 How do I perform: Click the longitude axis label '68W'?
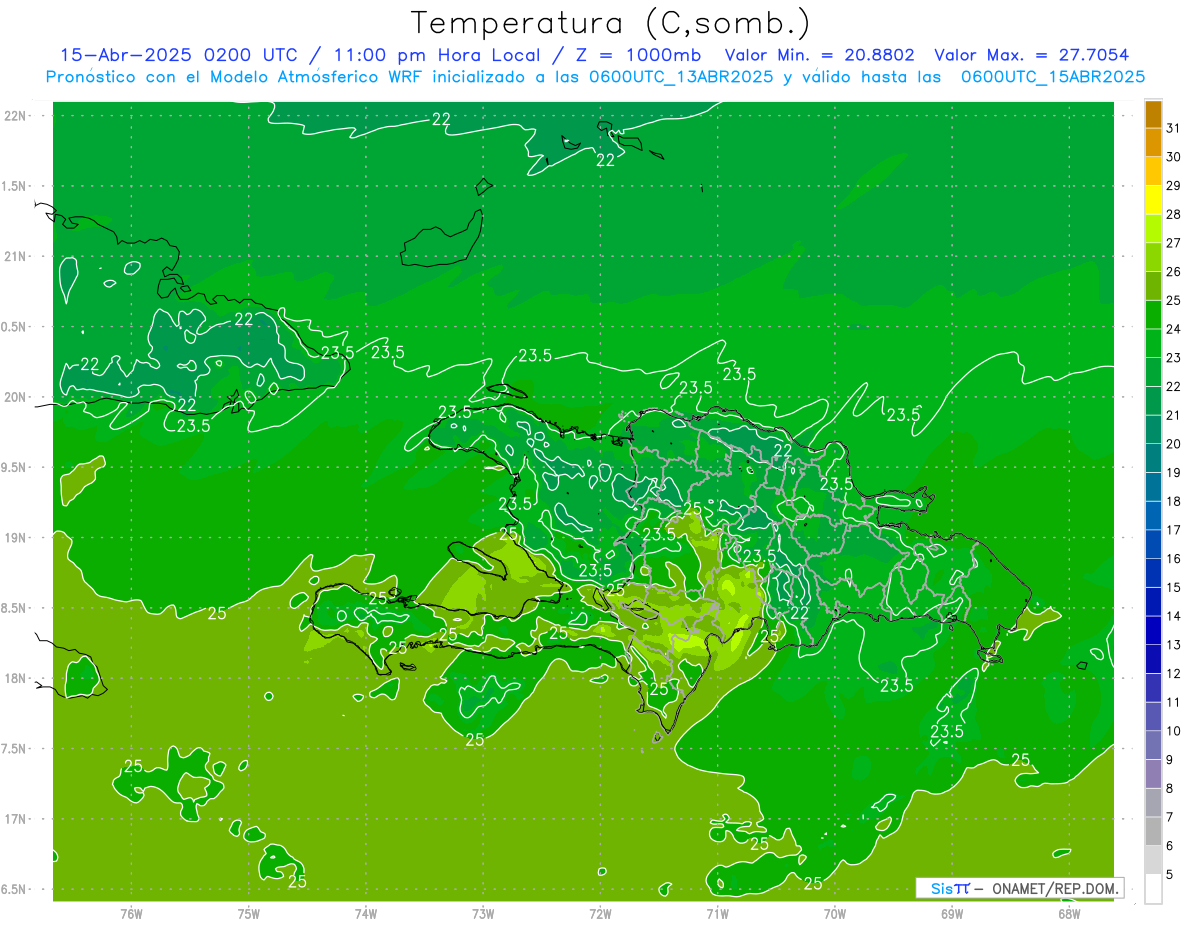(x=1069, y=914)
